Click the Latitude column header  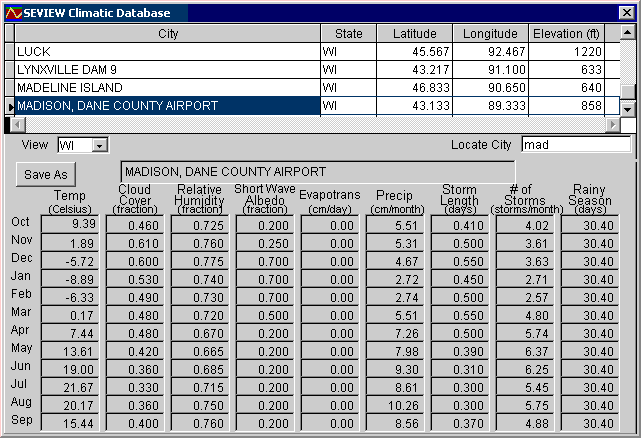point(414,34)
